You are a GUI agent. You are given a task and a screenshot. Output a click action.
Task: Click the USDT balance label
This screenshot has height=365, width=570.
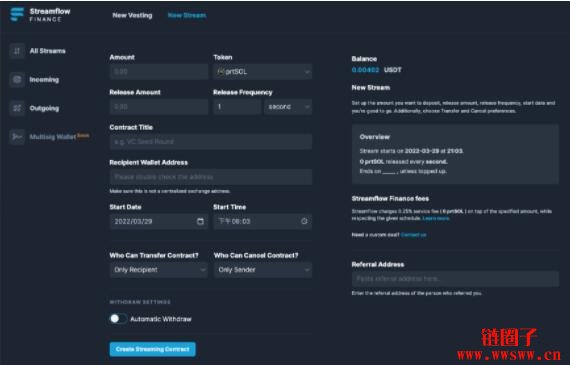393,70
